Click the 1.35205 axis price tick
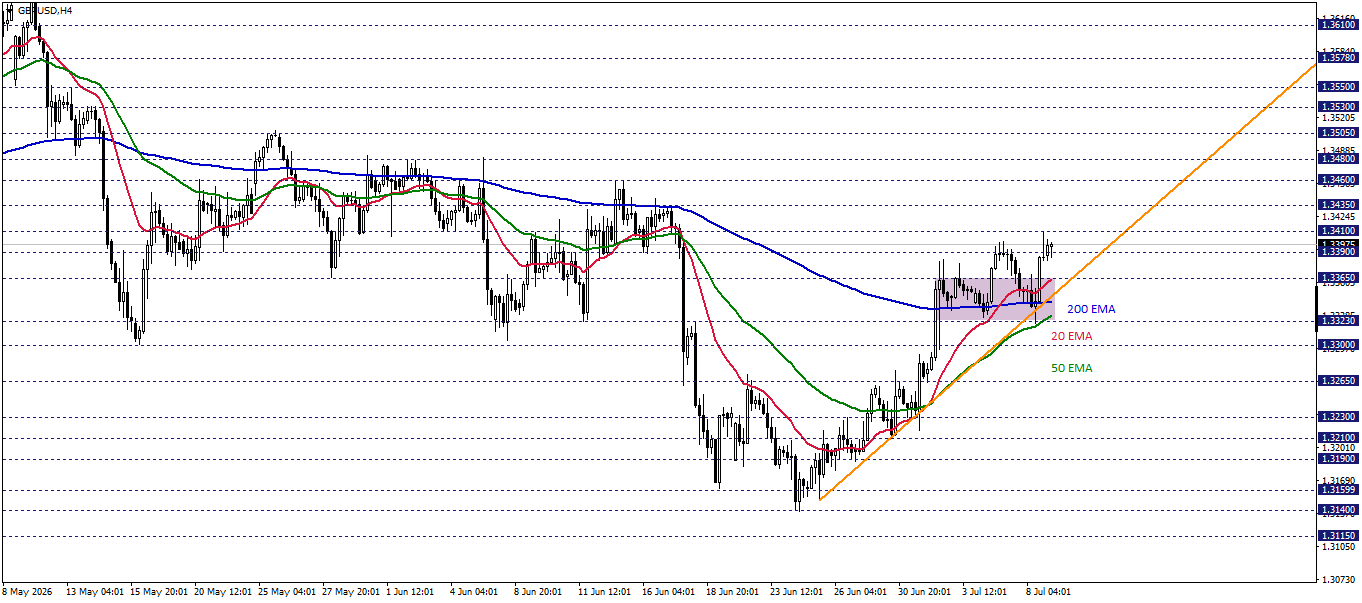This screenshot has width=1362, height=603. 1338,116
